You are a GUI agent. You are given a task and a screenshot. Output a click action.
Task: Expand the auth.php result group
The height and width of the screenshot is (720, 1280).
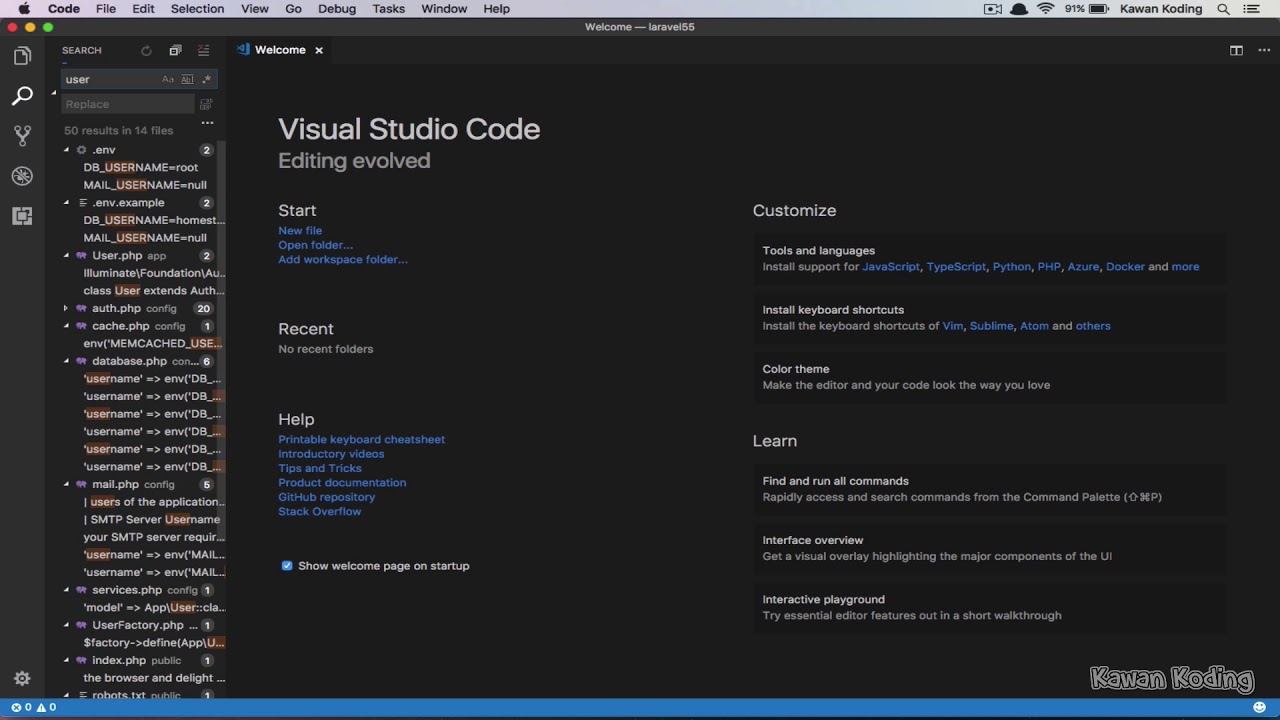coord(67,308)
